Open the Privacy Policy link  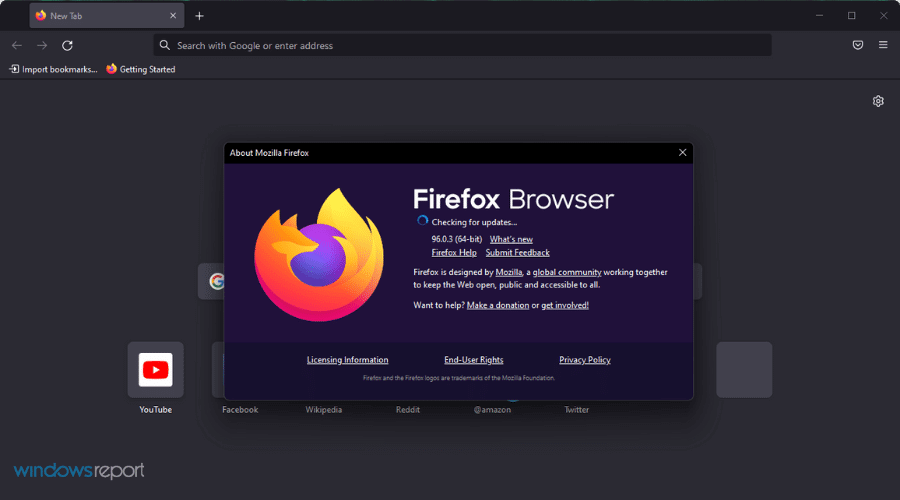pyautogui.click(x=585, y=360)
